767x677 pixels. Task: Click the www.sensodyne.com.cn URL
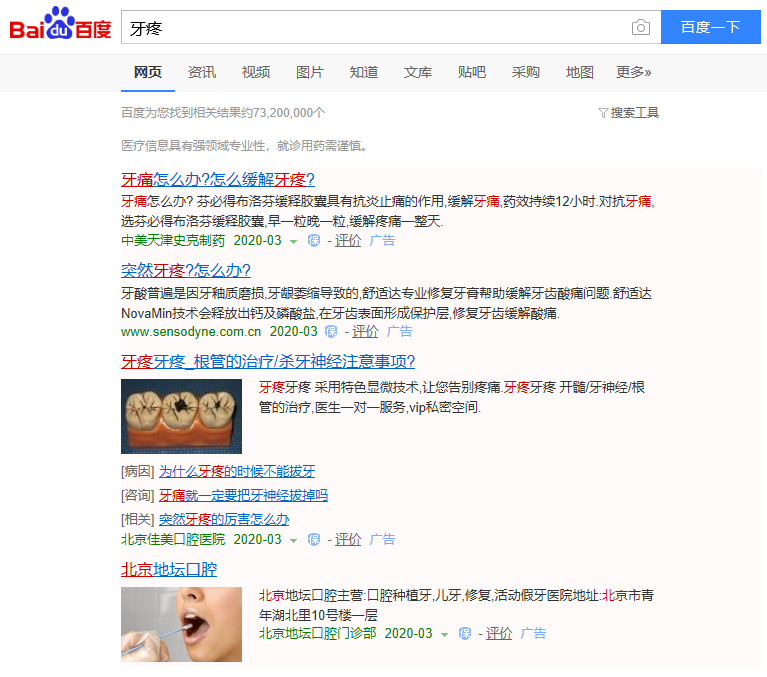pyautogui.click(x=191, y=332)
